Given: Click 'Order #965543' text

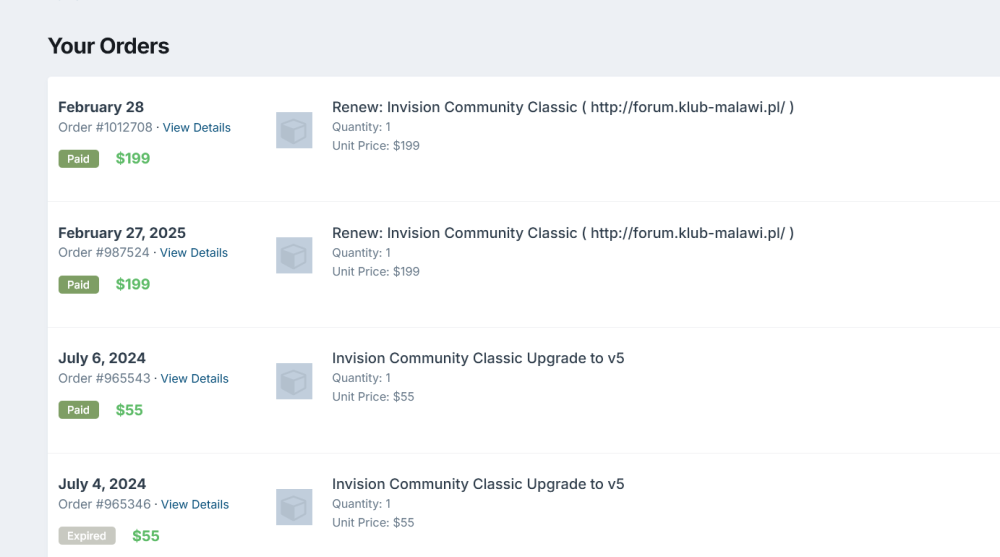Looking at the screenshot, I should [105, 378].
